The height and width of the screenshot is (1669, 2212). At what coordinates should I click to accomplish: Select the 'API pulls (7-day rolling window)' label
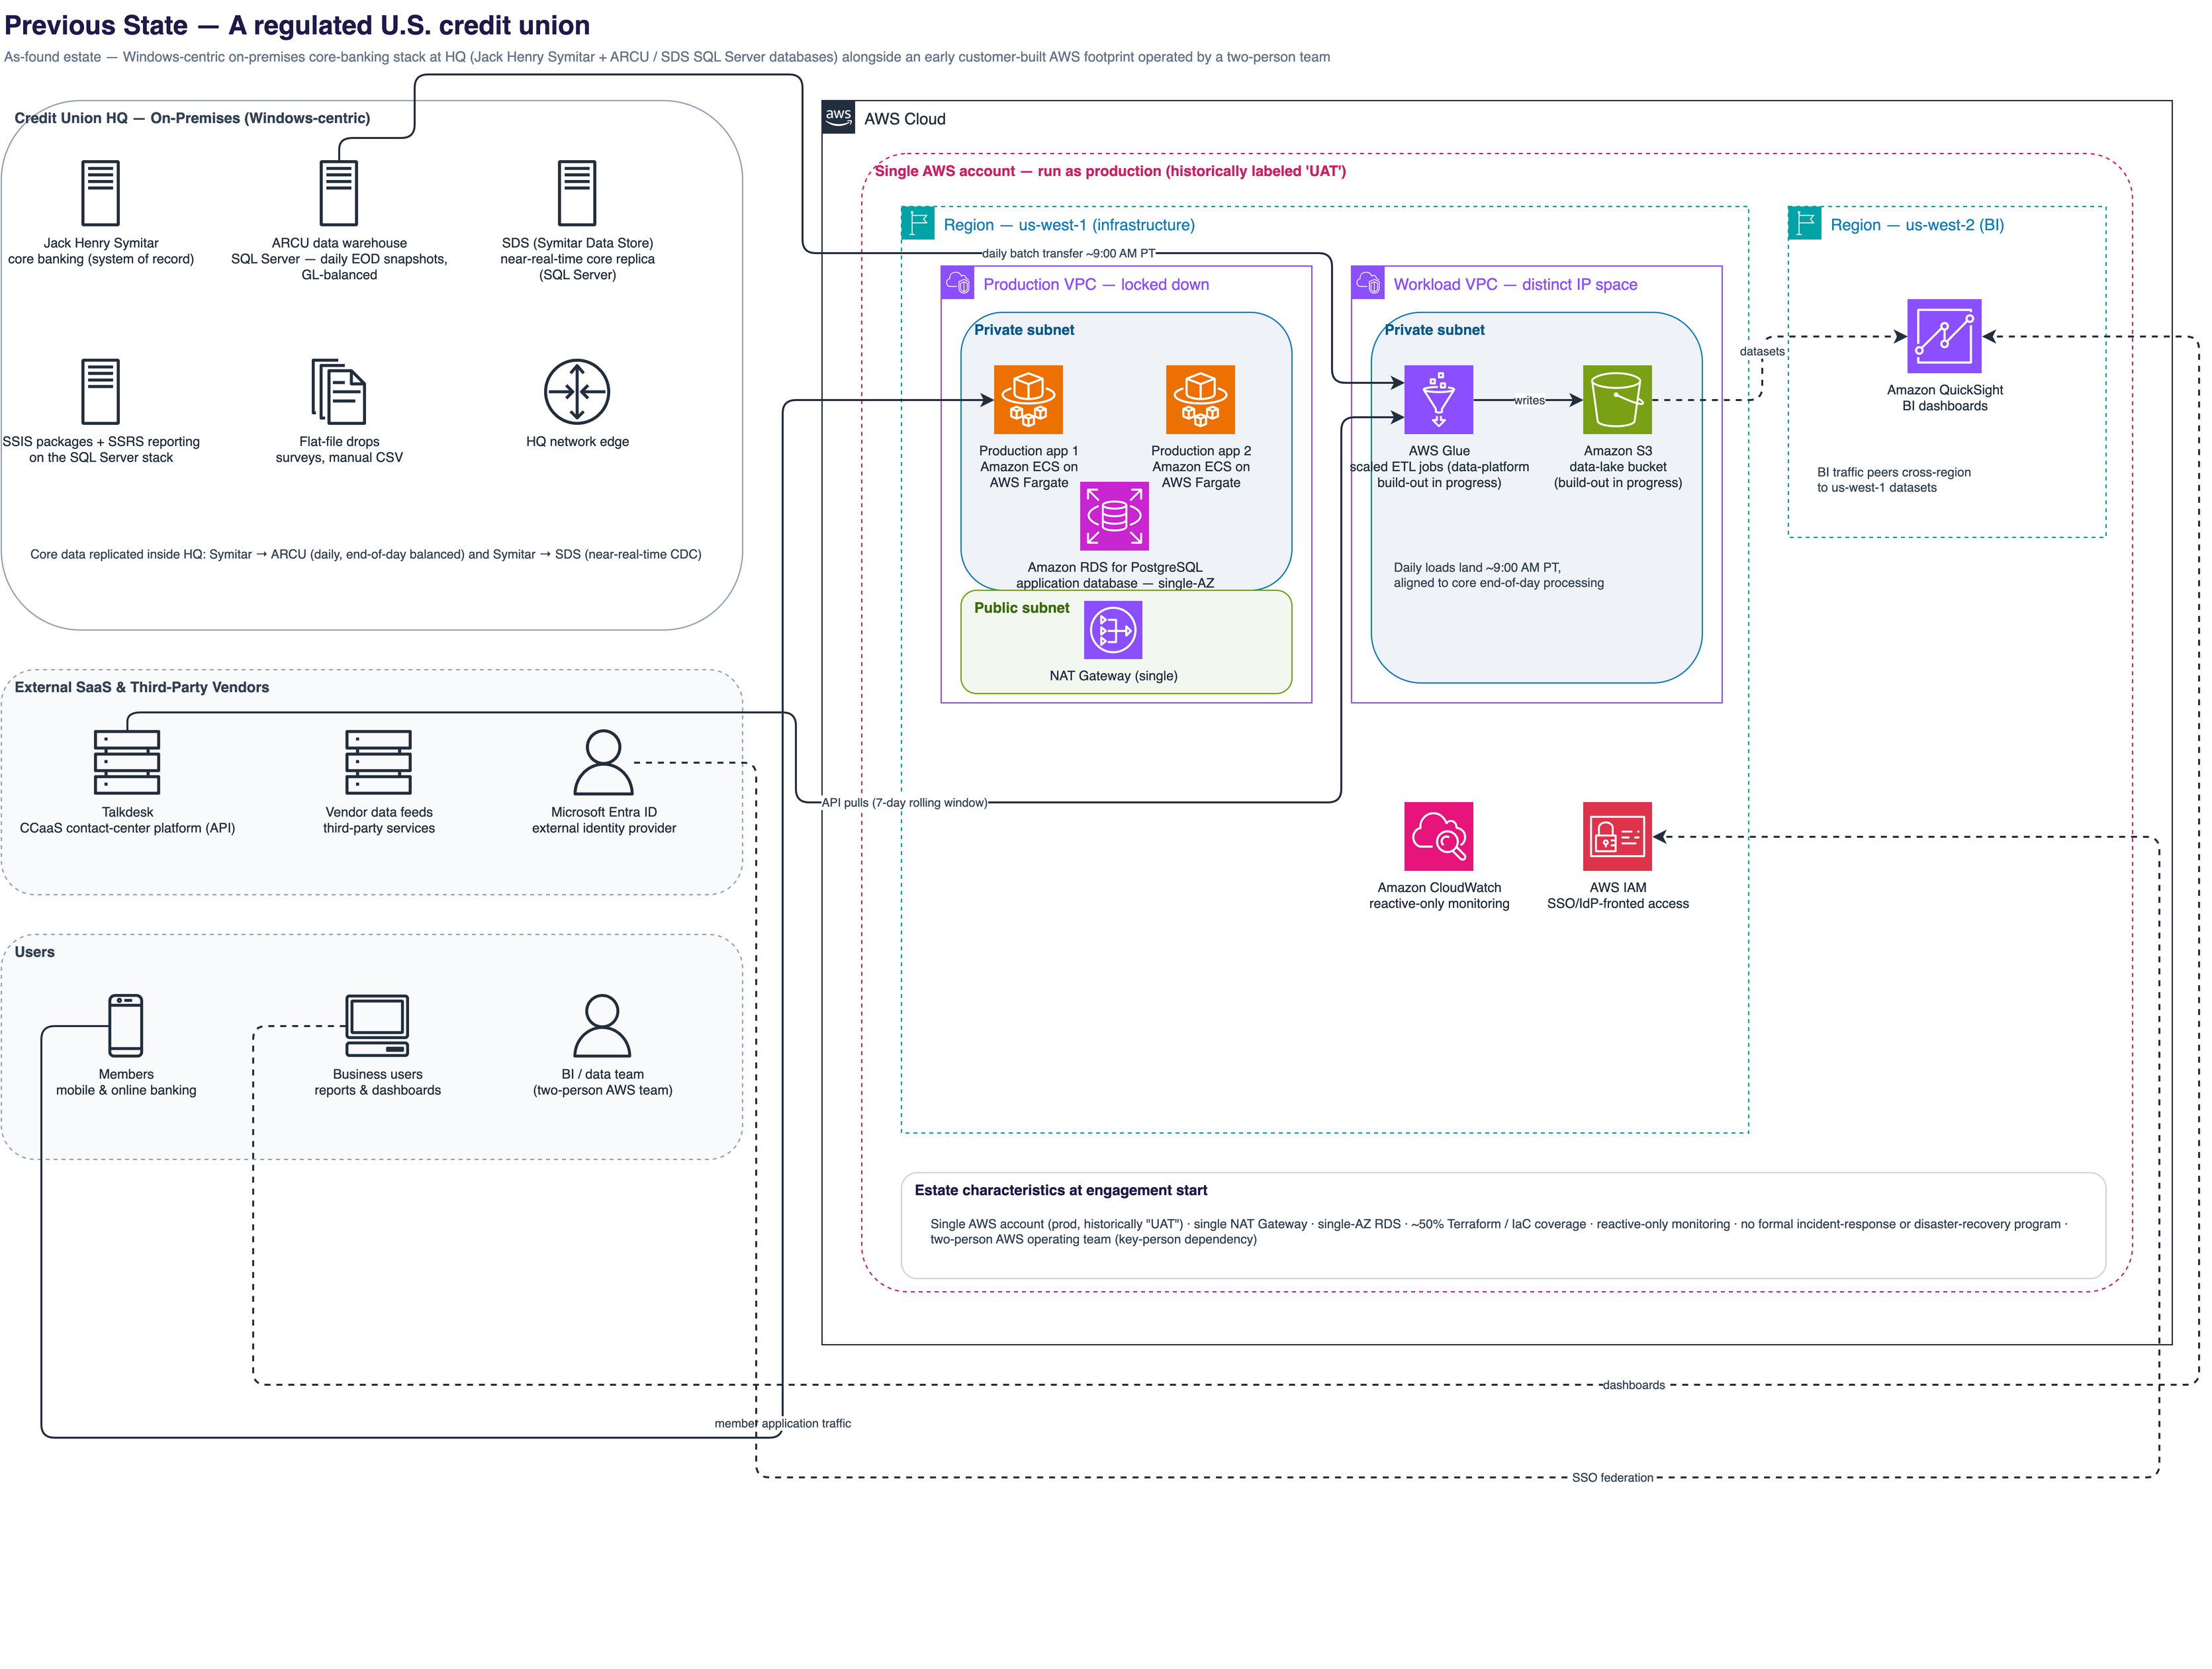click(x=904, y=803)
